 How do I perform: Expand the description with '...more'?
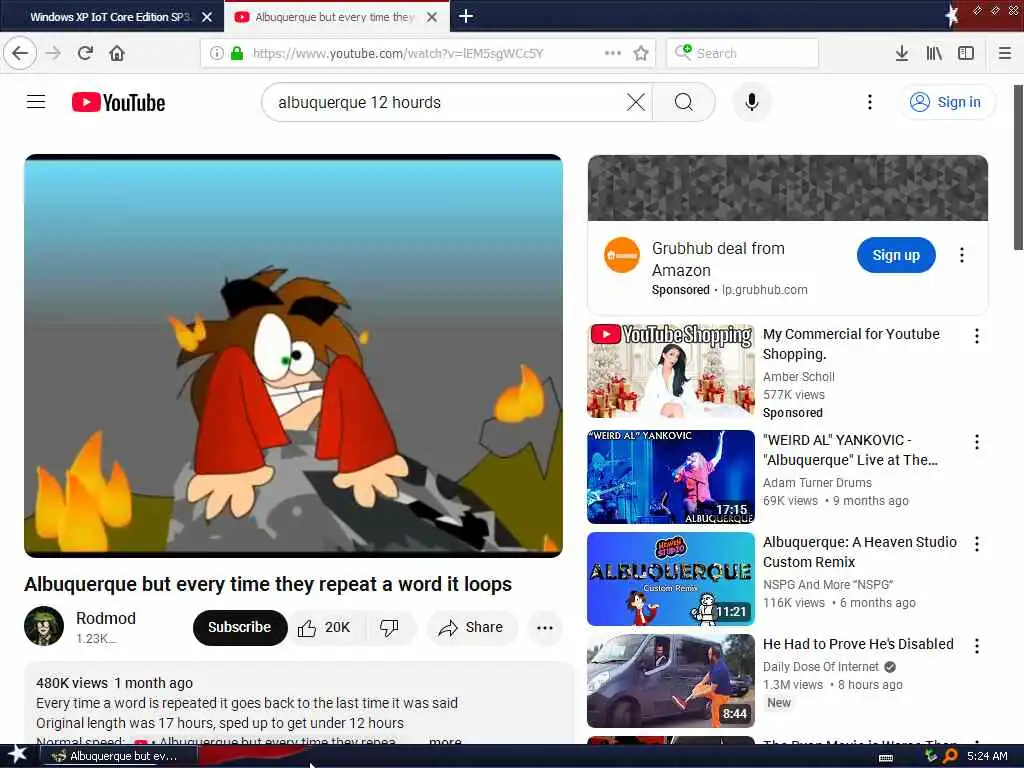(x=444, y=741)
